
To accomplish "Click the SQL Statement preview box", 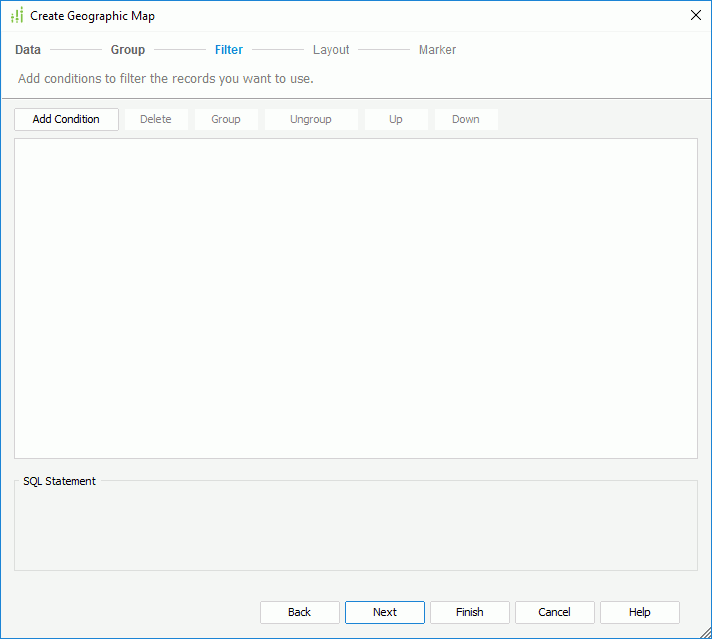I will click(x=355, y=530).
